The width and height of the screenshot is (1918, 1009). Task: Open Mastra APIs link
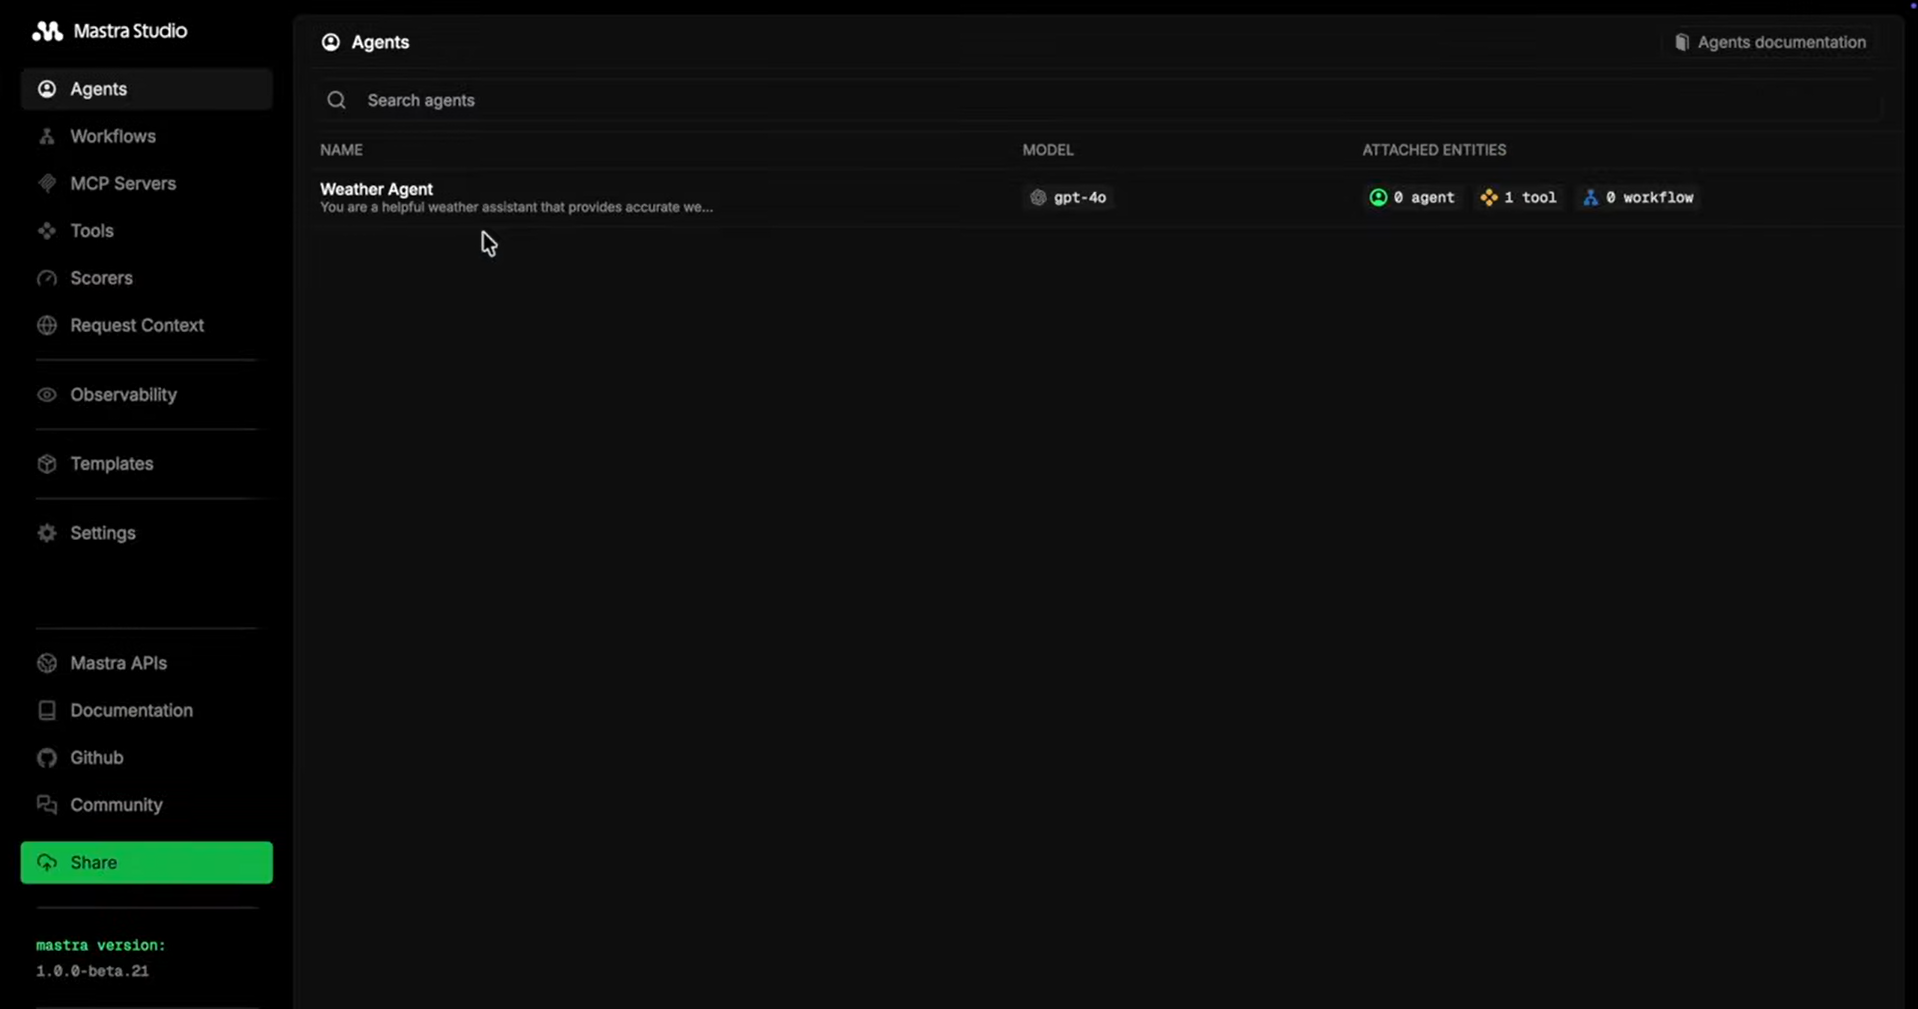(147, 663)
